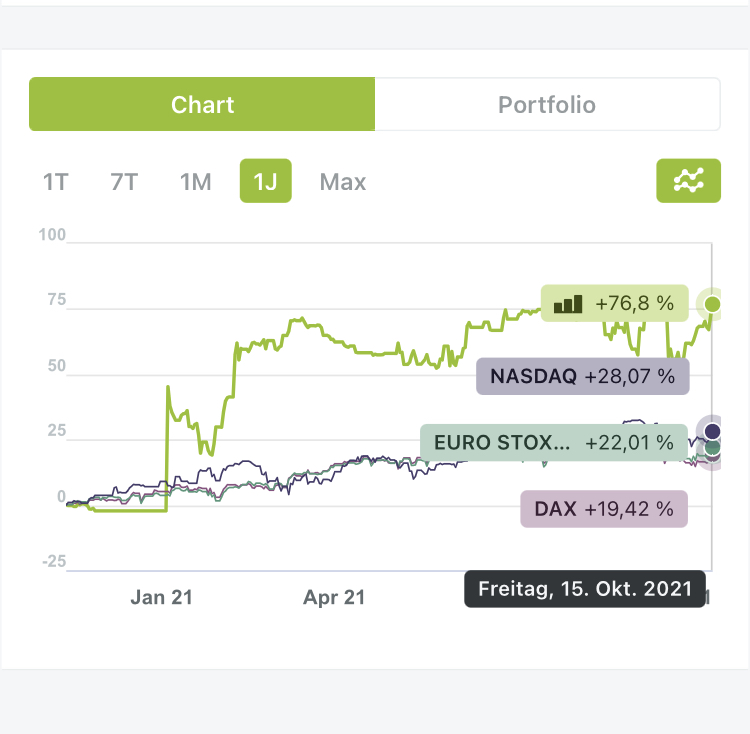750x734 pixels.
Task: Show the Max time range
Action: coord(343,182)
